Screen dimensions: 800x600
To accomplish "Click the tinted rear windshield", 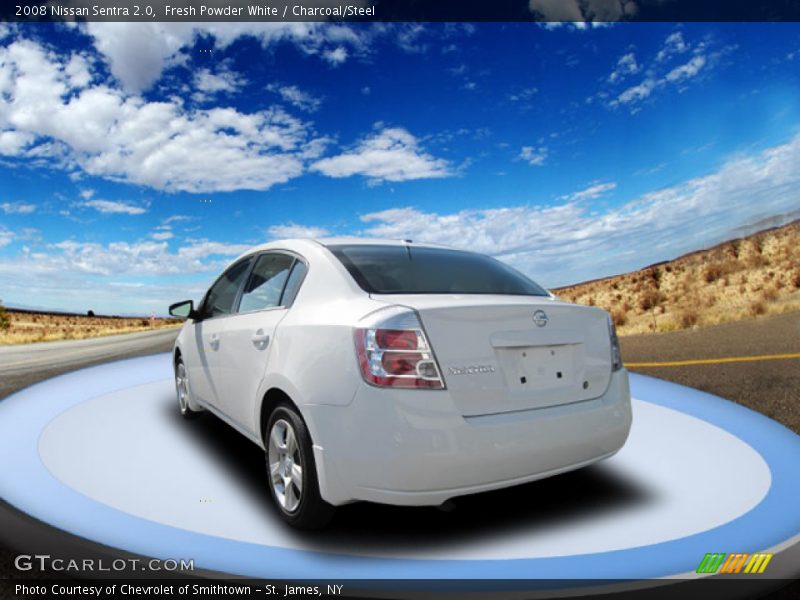I will 435,271.
